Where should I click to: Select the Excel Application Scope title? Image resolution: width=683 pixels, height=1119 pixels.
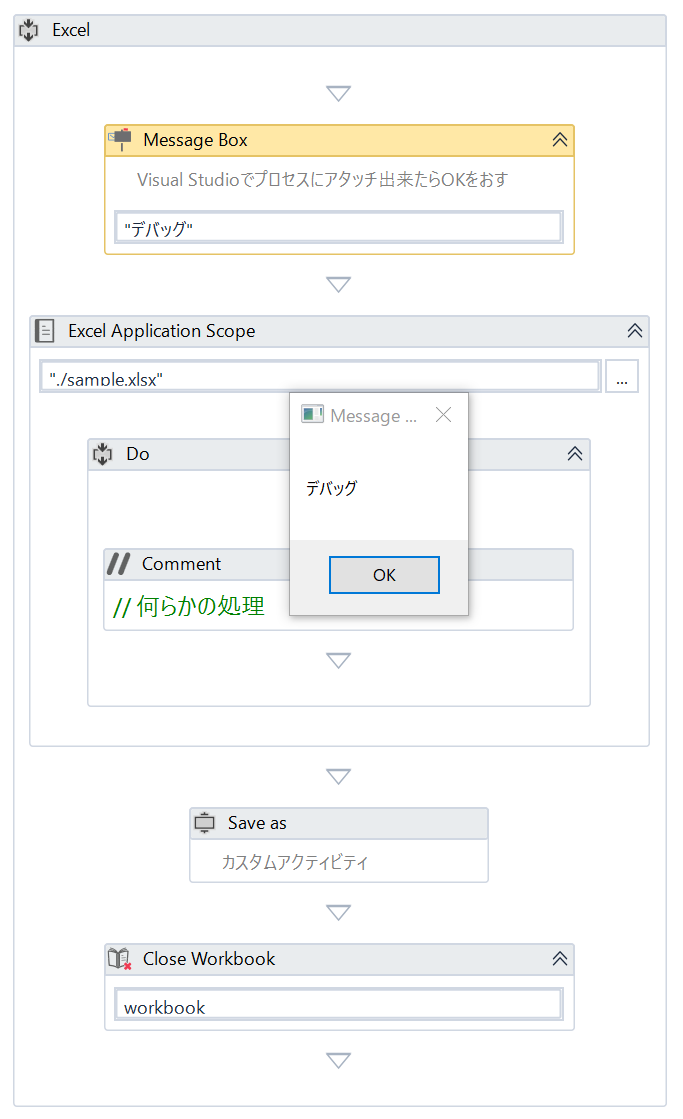pyautogui.click(x=162, y=331)
